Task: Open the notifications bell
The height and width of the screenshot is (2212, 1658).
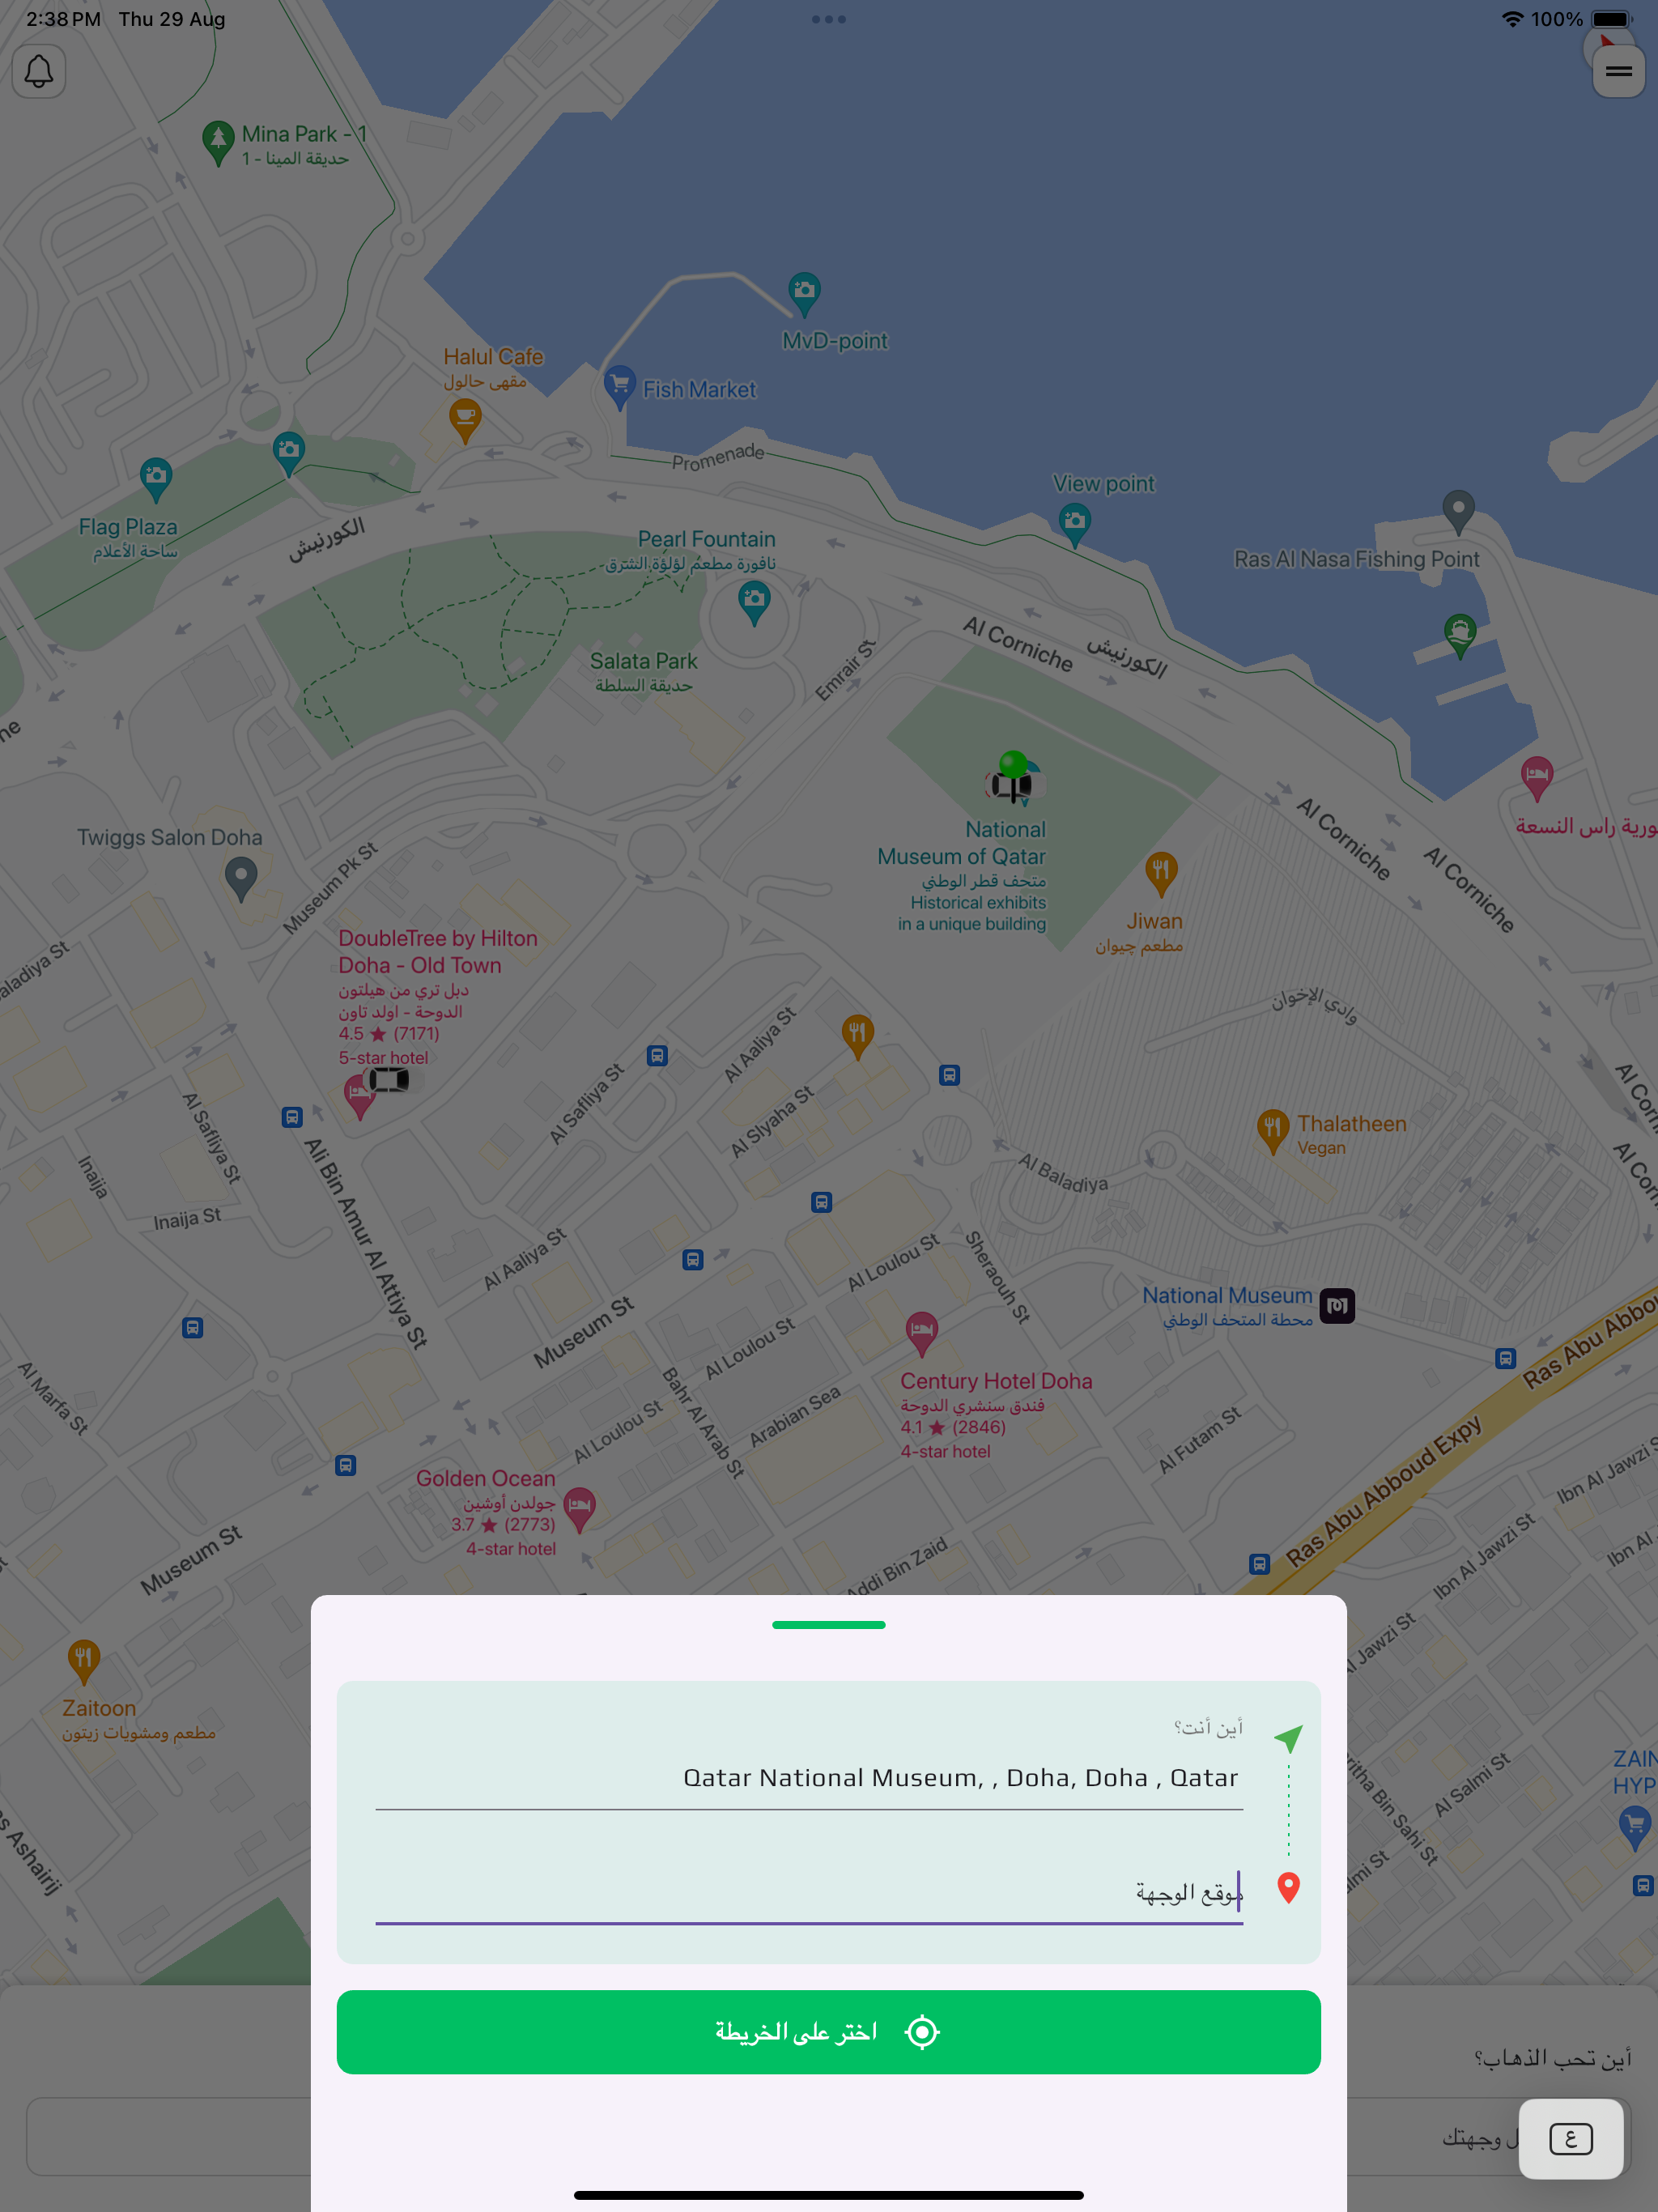Action: click(x=39, y=71)
